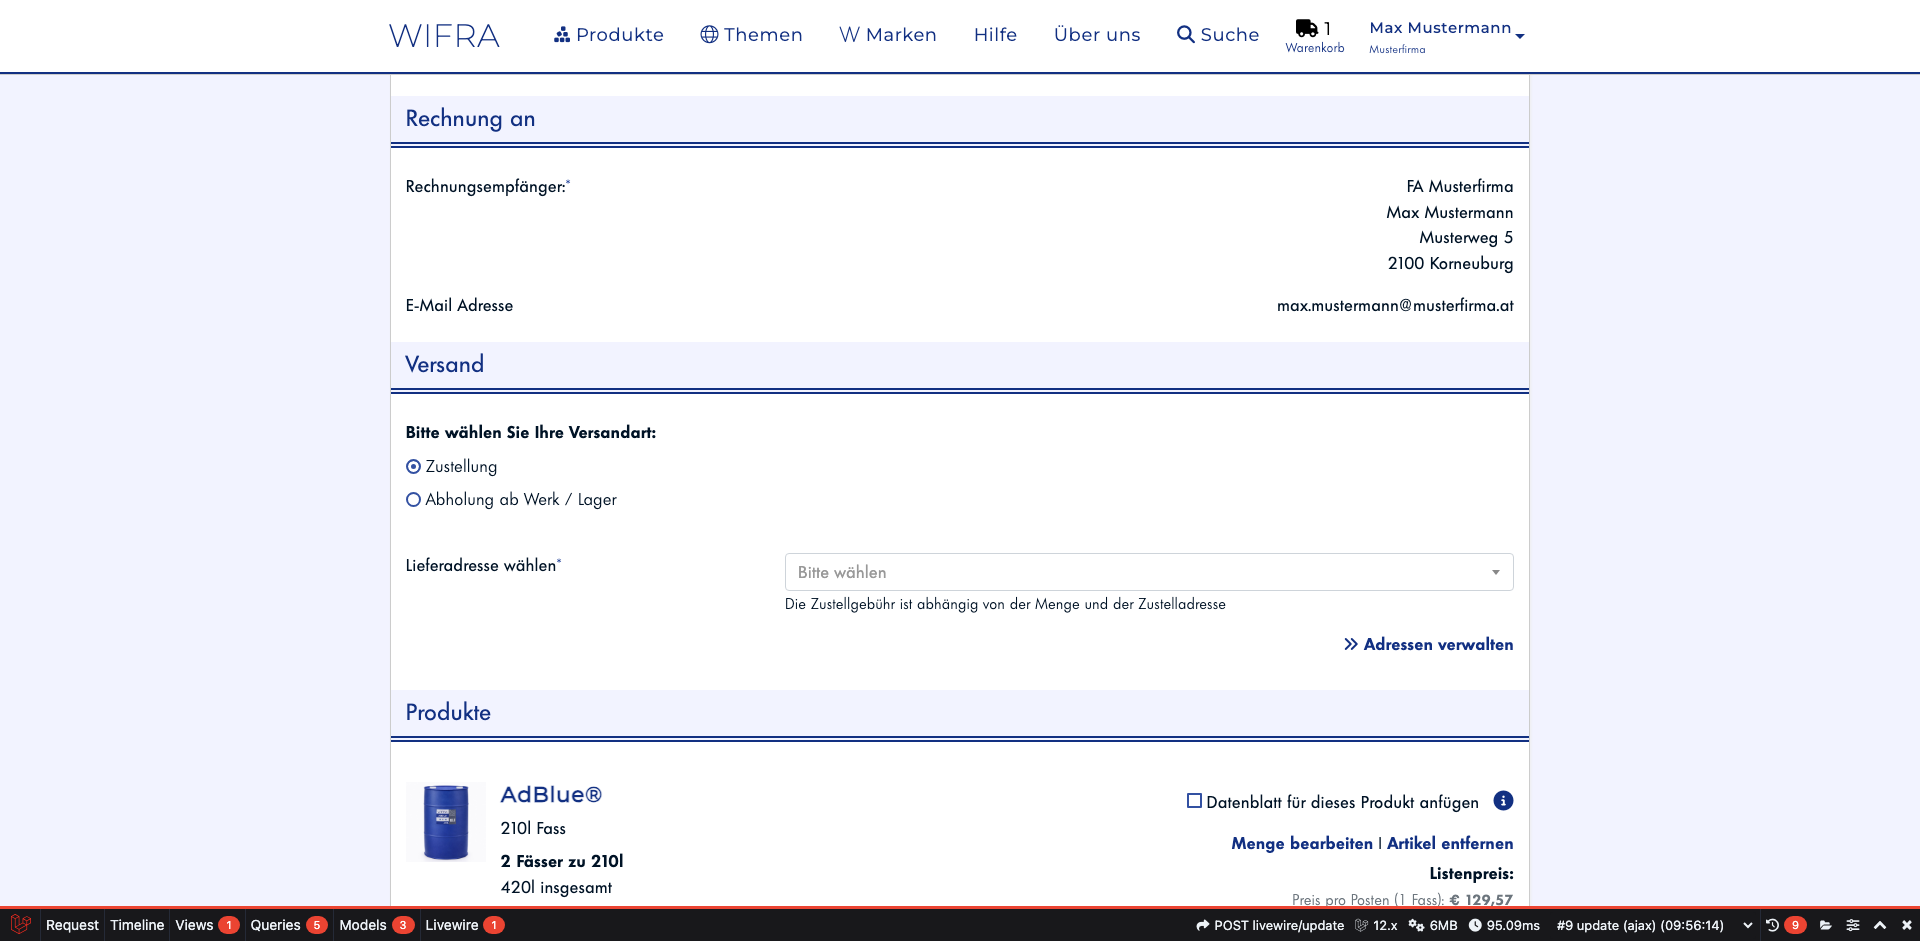
Task: Open debugbar request history clock icon
Action: pyautogui.click(x=1772, y=925)
